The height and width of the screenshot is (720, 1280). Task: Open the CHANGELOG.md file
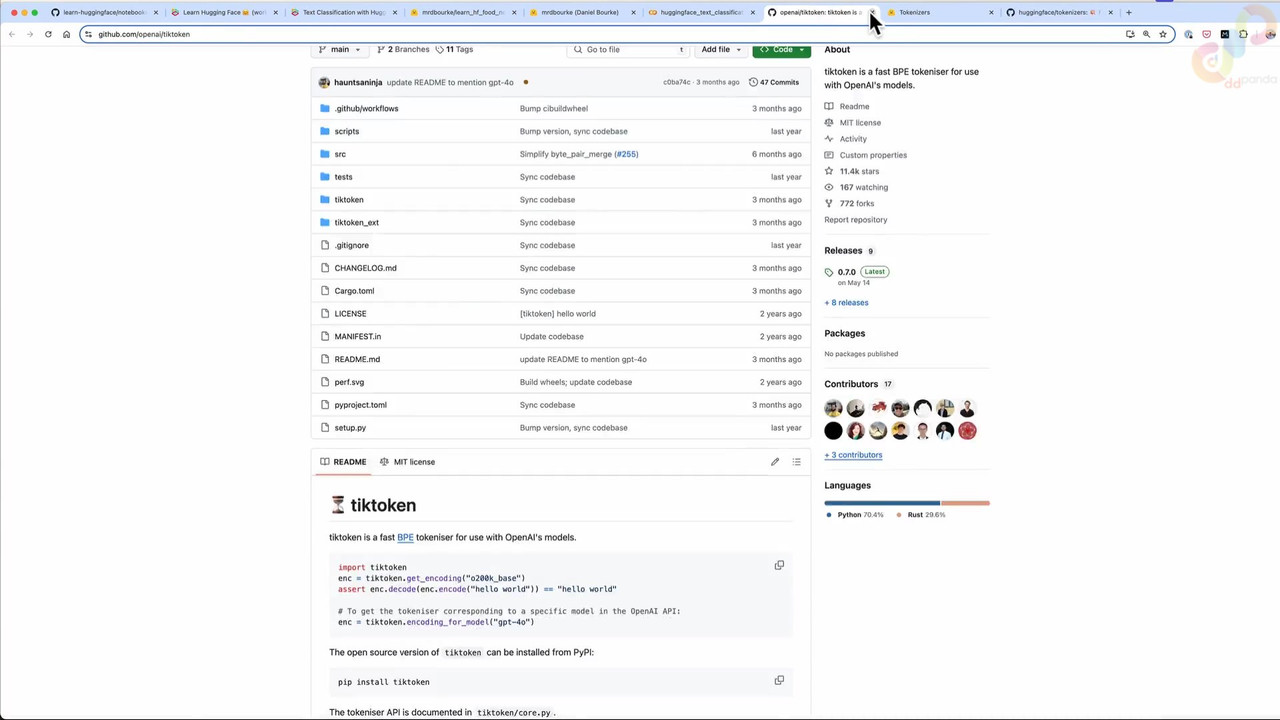[365, 268]
